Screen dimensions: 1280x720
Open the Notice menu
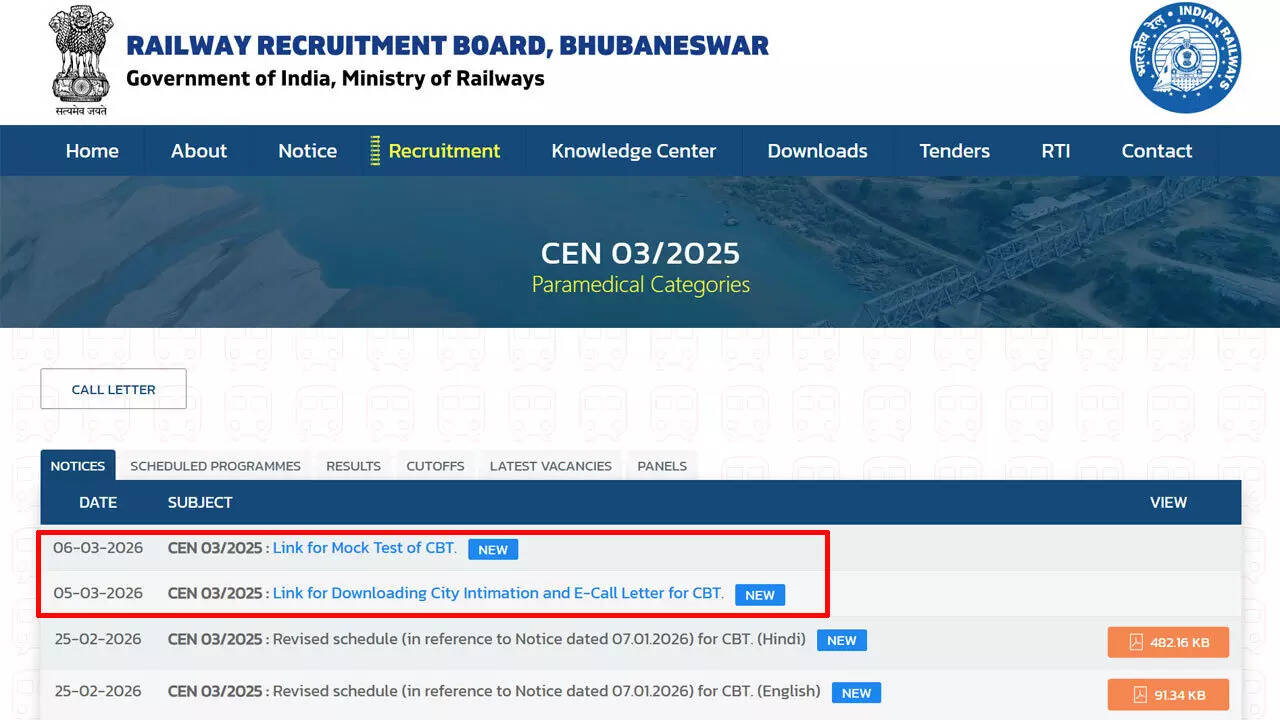coord(306,151)
